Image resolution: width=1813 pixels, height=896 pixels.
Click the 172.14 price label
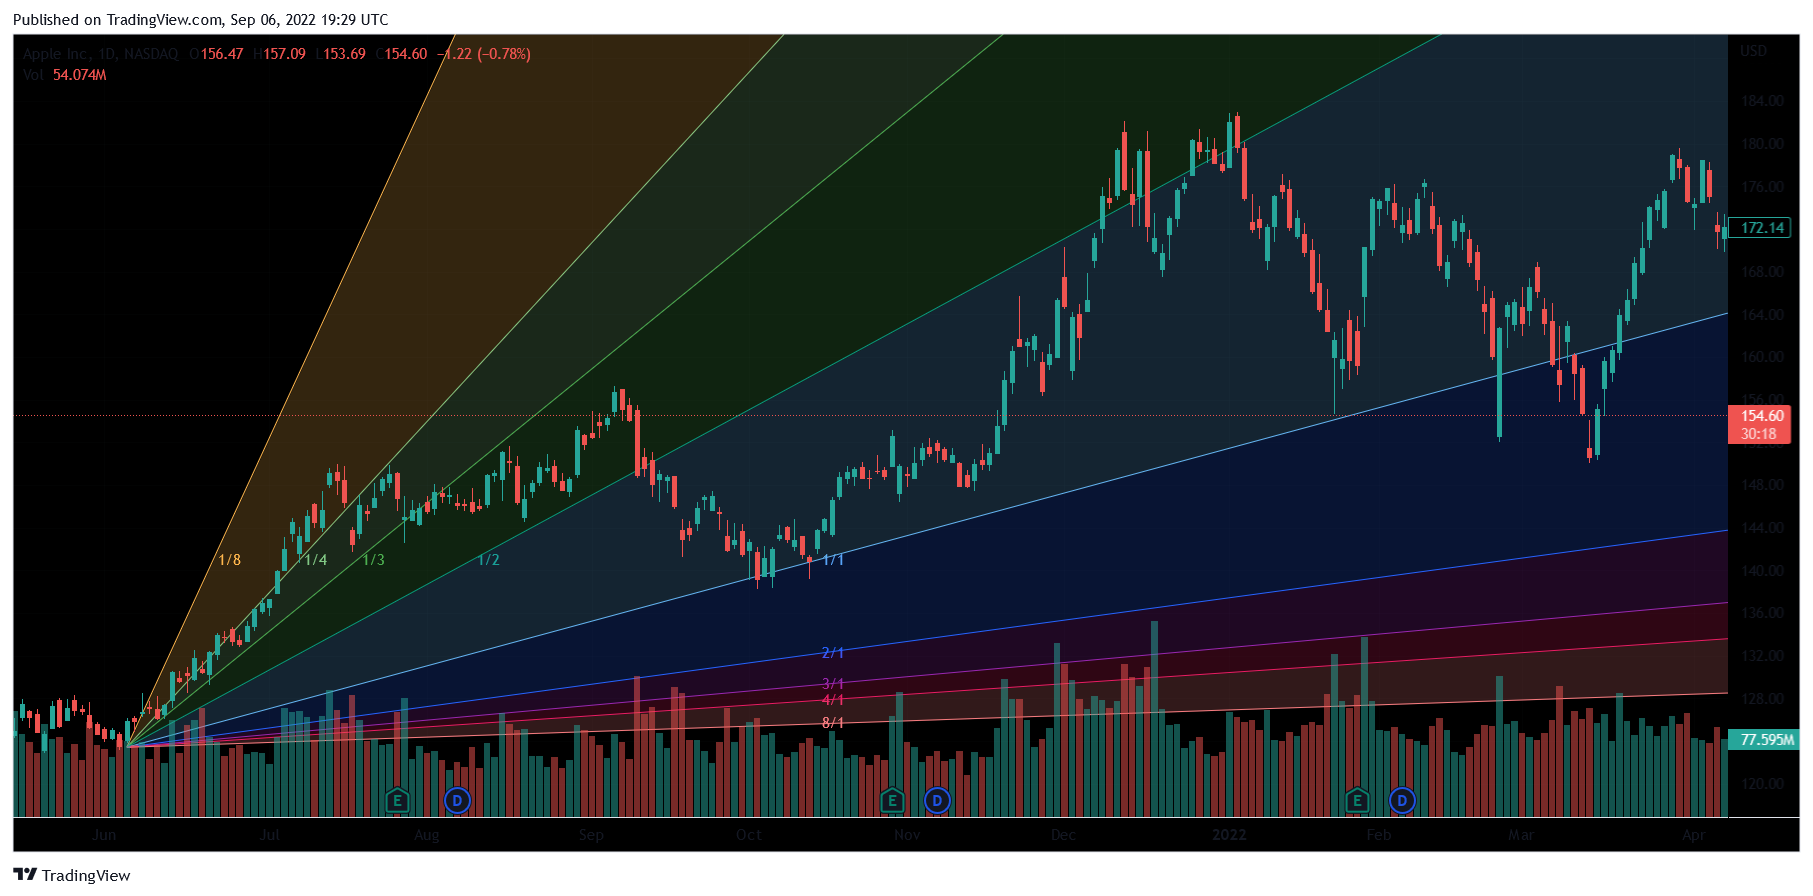pos(1762,228)
